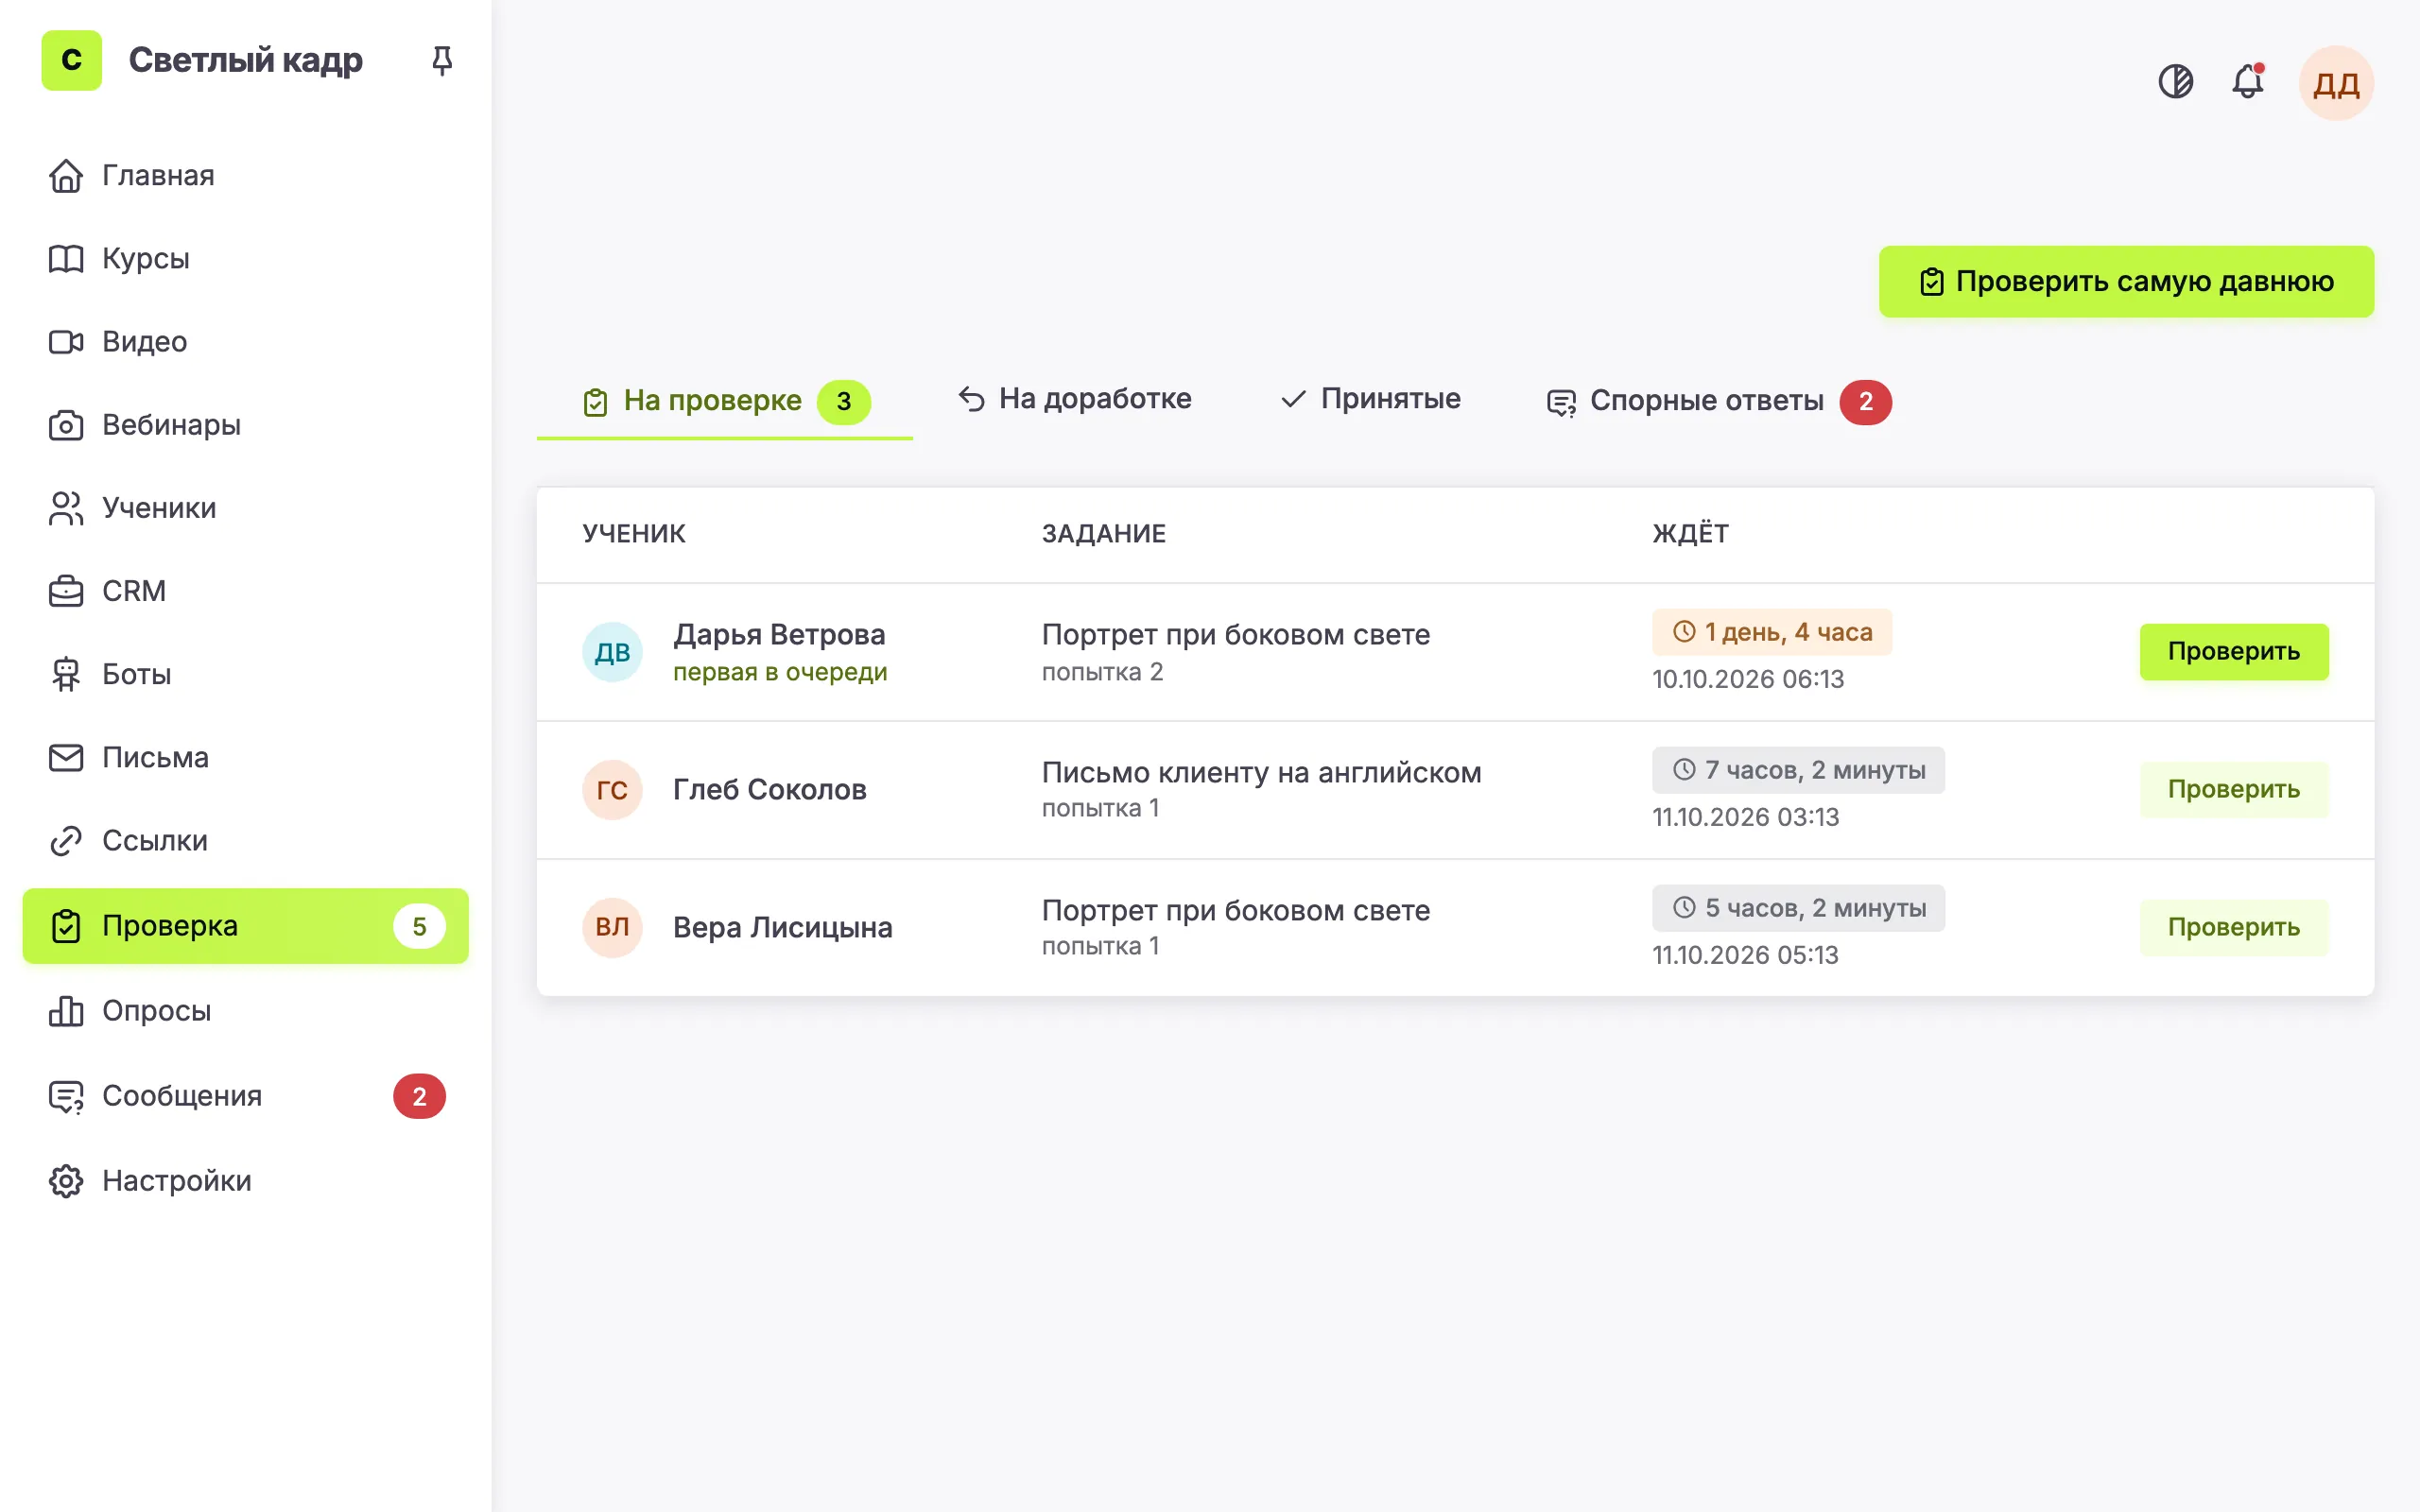
Task: Click the 5 часов, 2 минуты badge
Action: [1798, 908]
